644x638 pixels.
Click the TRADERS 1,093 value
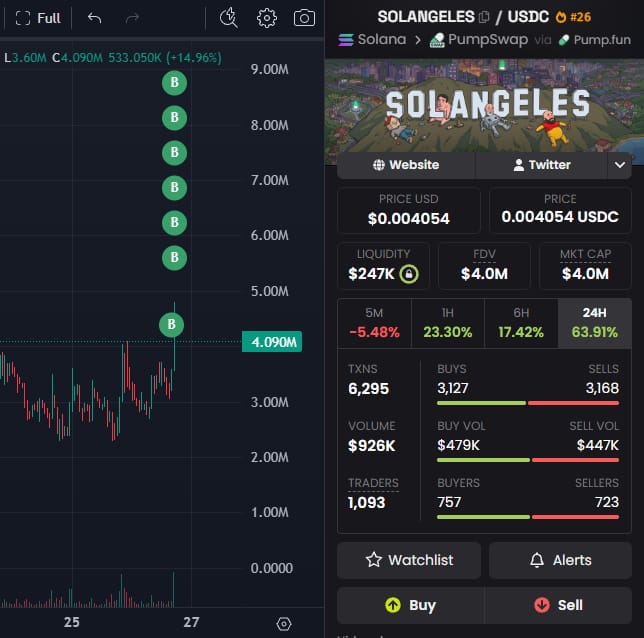pos(366,503)
